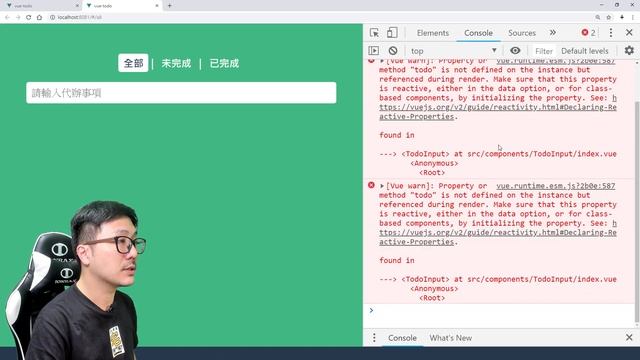
Task: Reload the page icon
Action: (x=29, y=17)
